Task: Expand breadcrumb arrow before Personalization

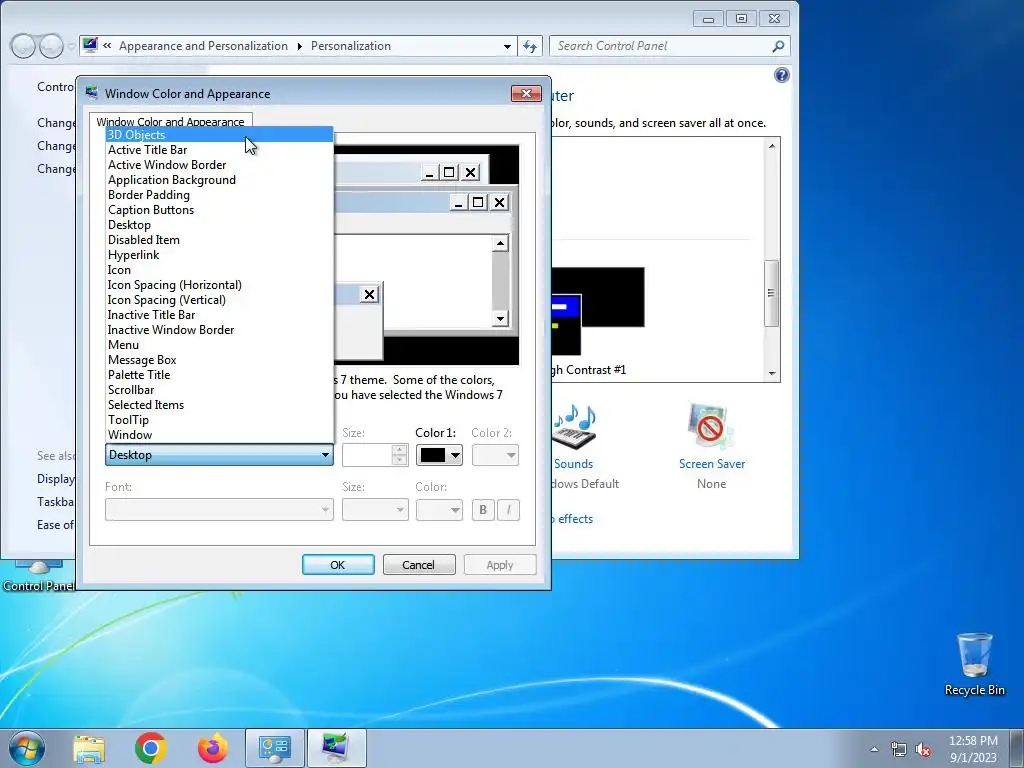Action: [x=300, y=46]
